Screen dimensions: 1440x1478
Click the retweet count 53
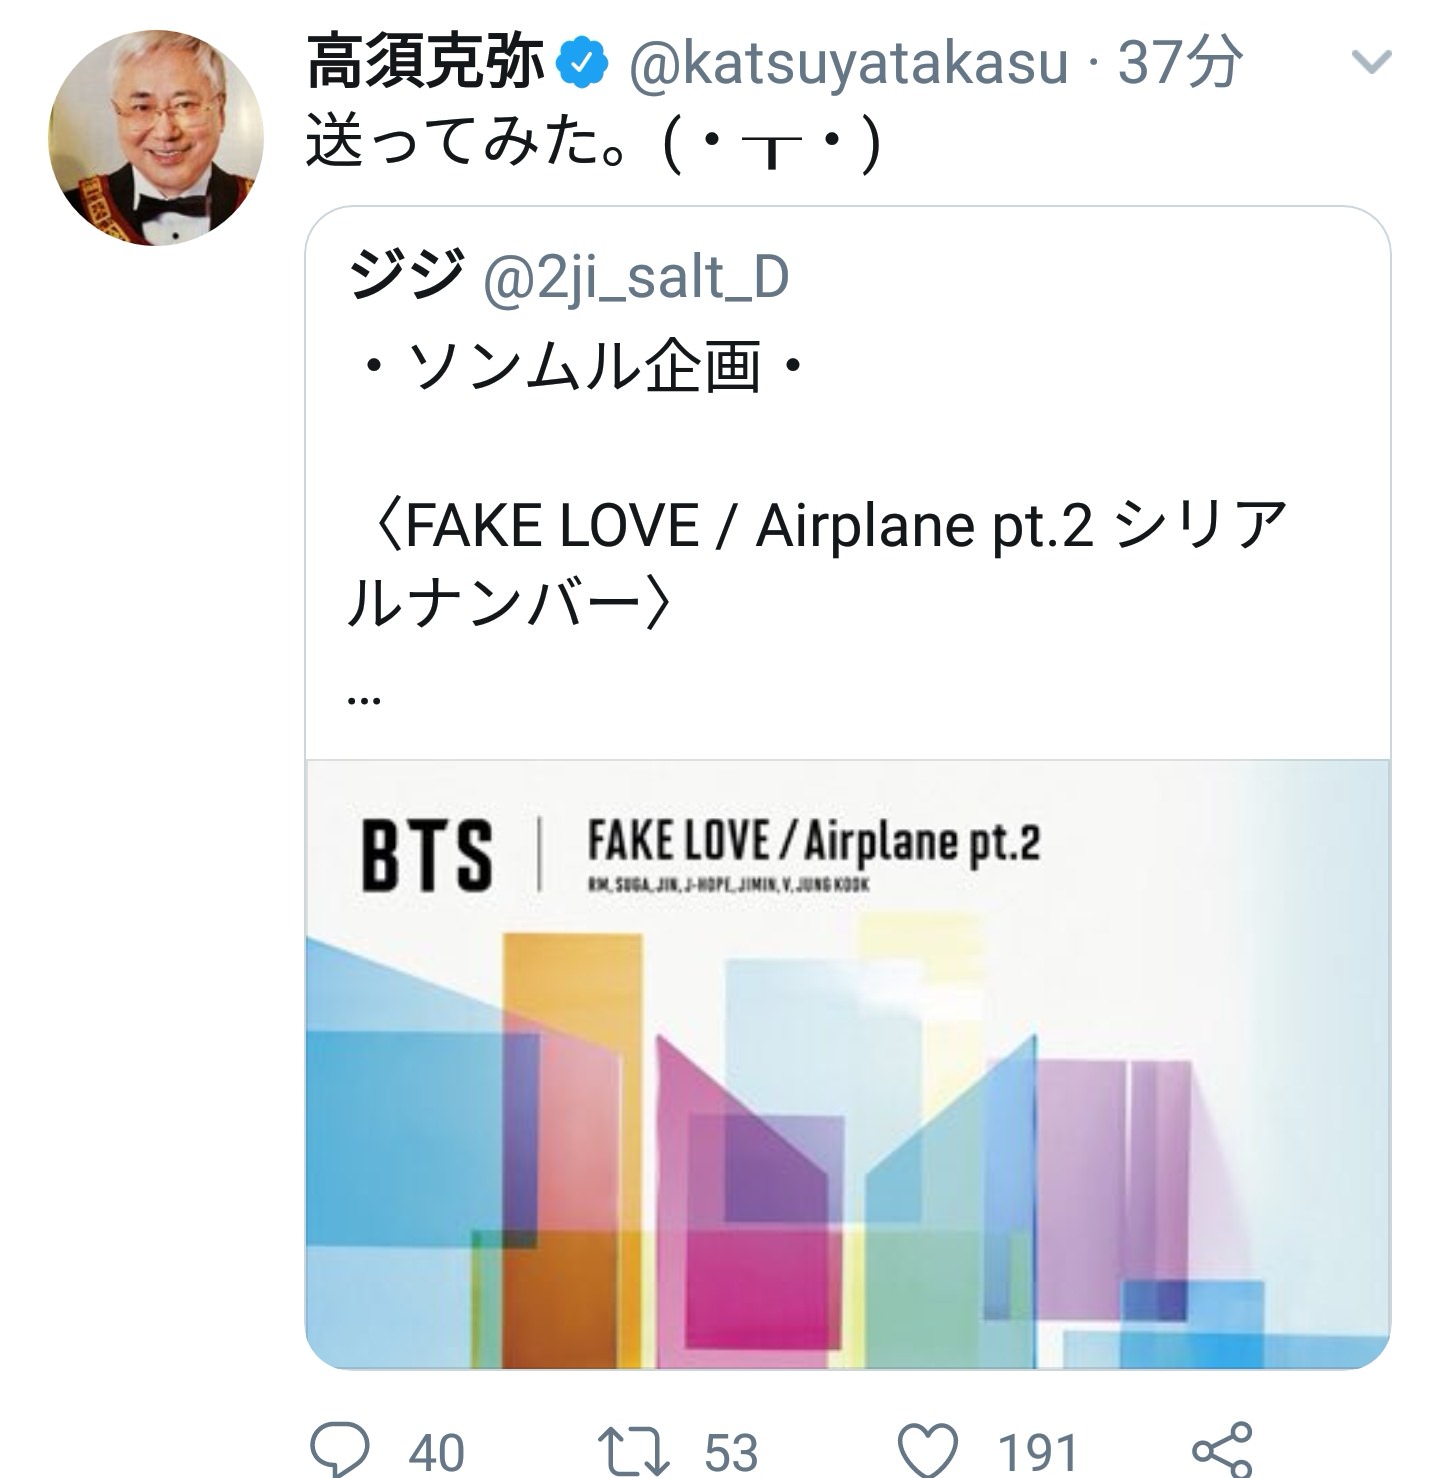click(731, 1452)
